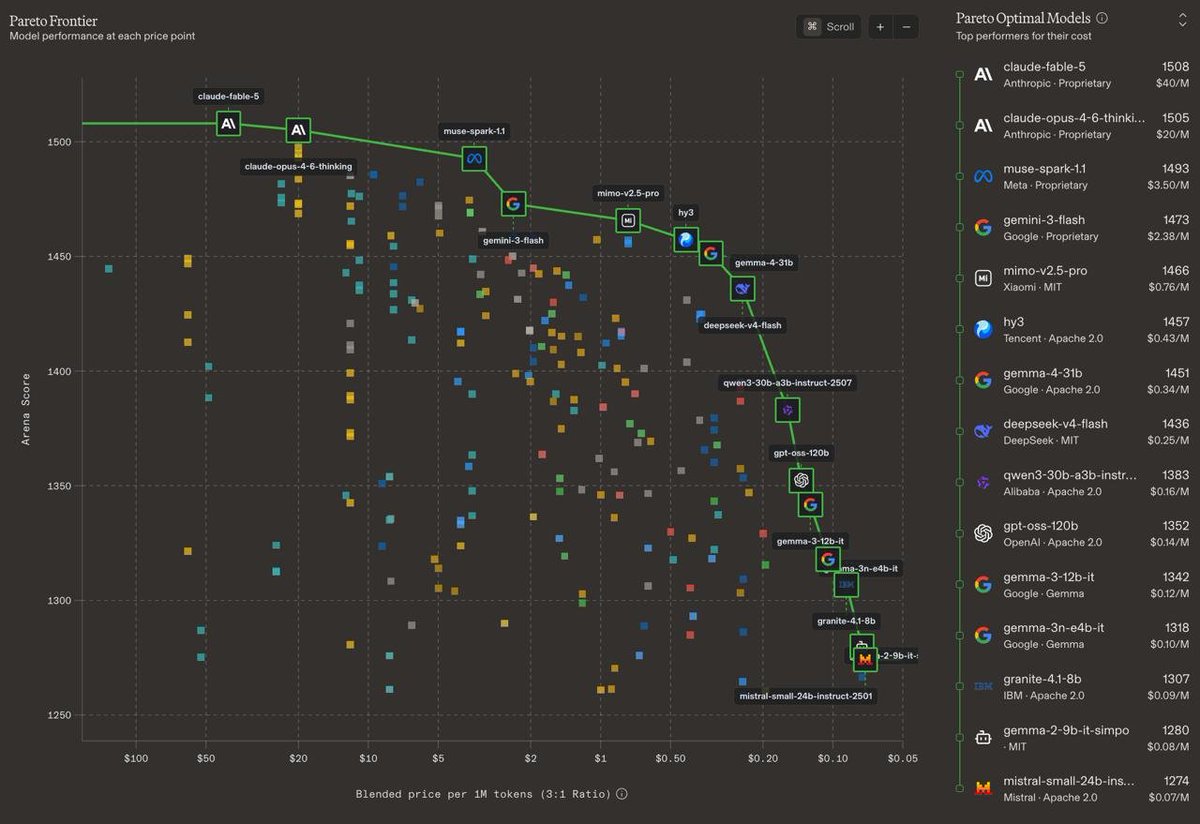Screen dimensions: 1200x824
Task: Click the 'DeepSeek · MIT' text
Action: (x=1039, y=440)
